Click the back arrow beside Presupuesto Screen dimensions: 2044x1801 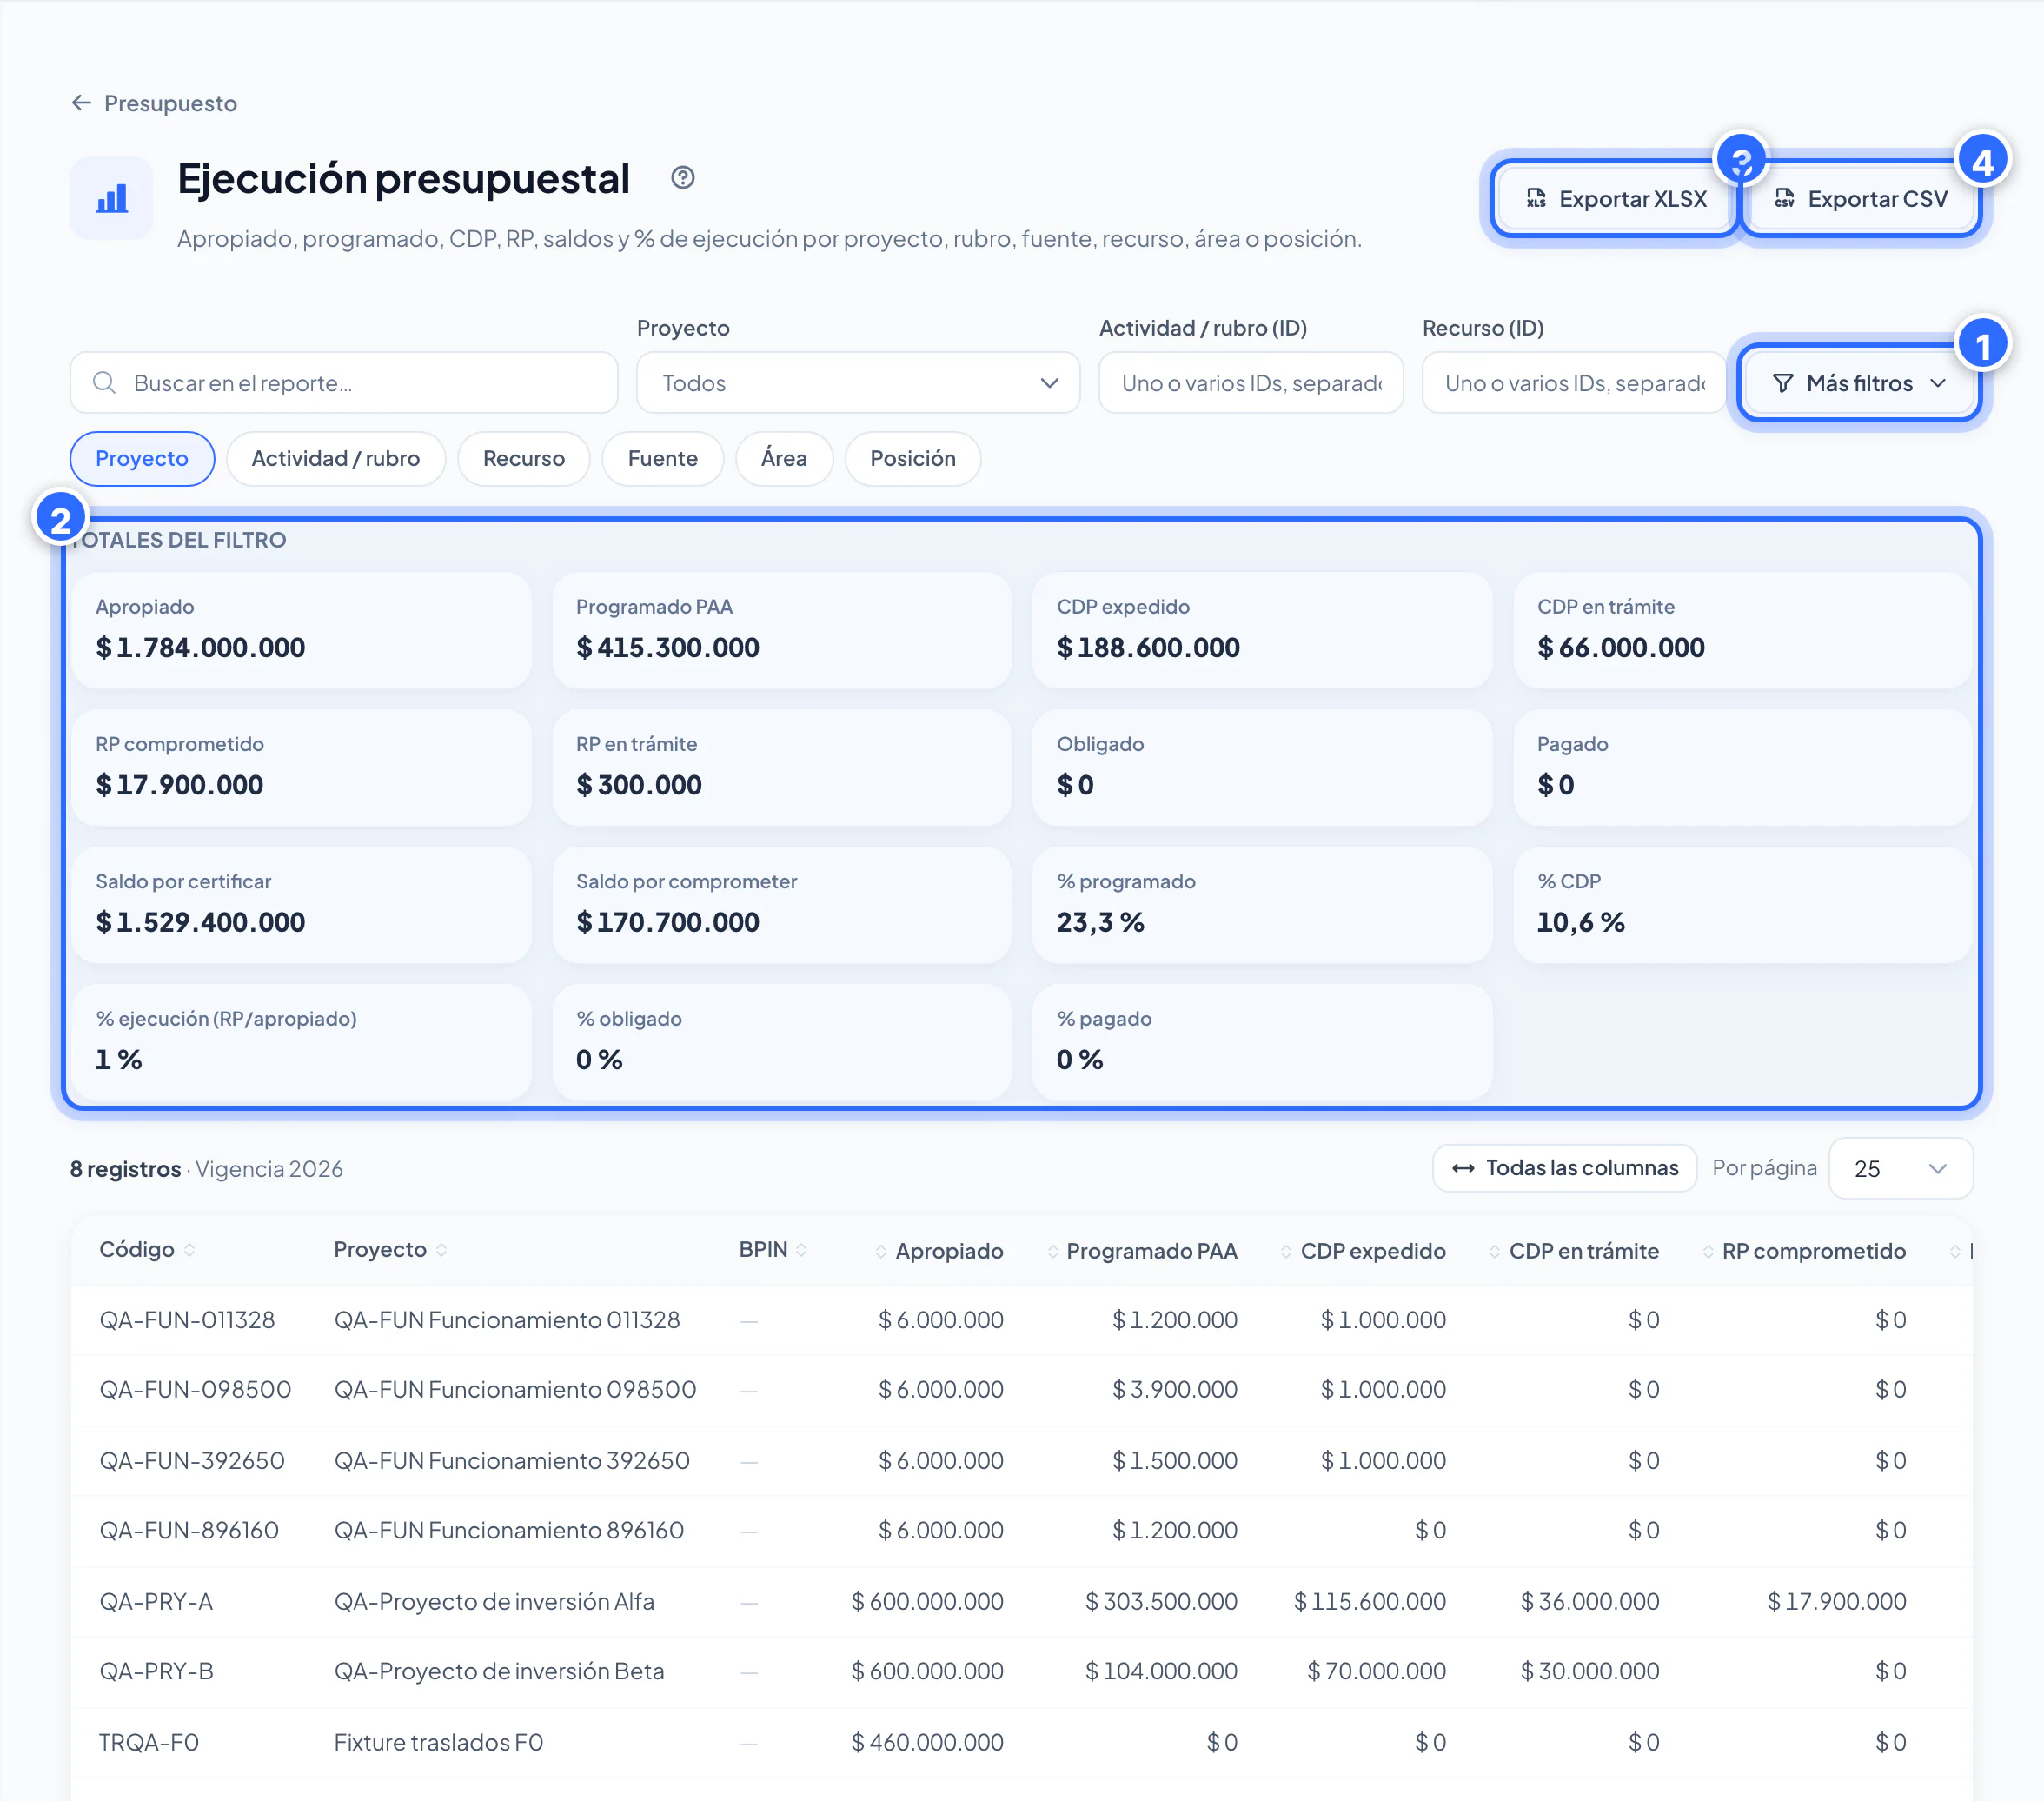click(x=81, y=103)
